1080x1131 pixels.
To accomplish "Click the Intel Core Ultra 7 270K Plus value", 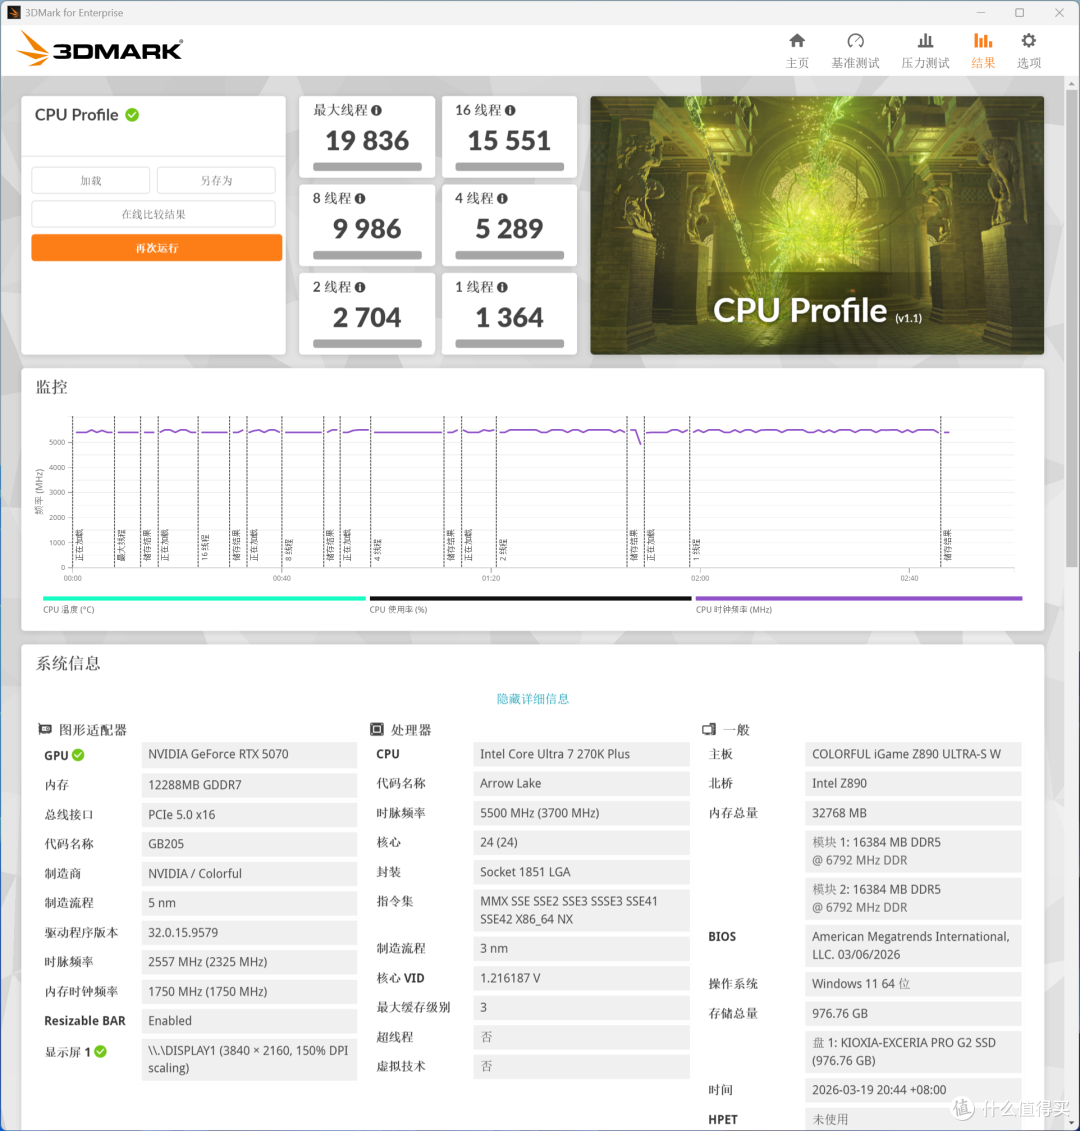I will click(x=581, y=754).
